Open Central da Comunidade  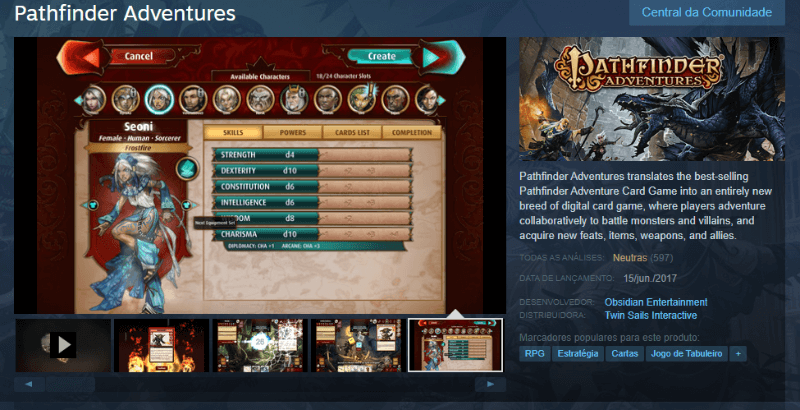707,12
